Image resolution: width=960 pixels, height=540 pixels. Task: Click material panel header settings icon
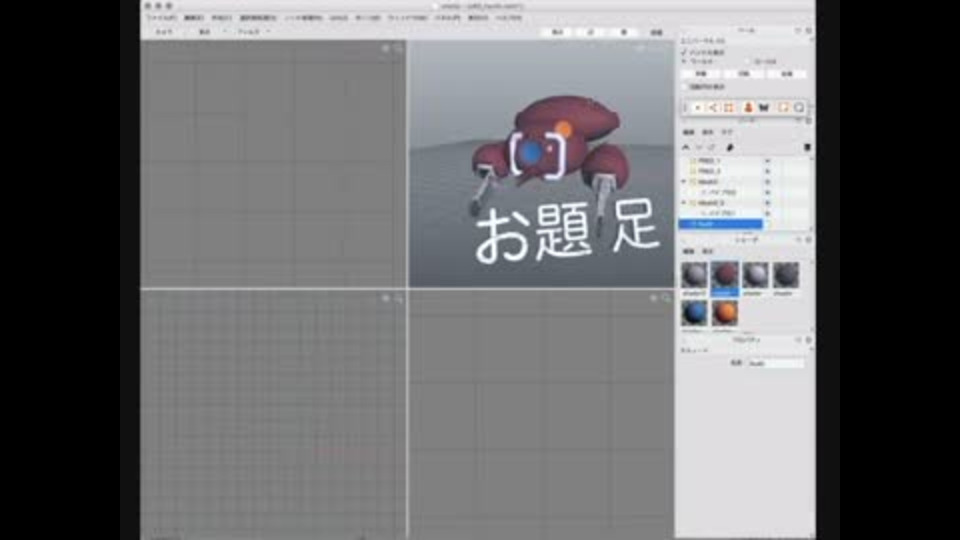tap(809, 240)
